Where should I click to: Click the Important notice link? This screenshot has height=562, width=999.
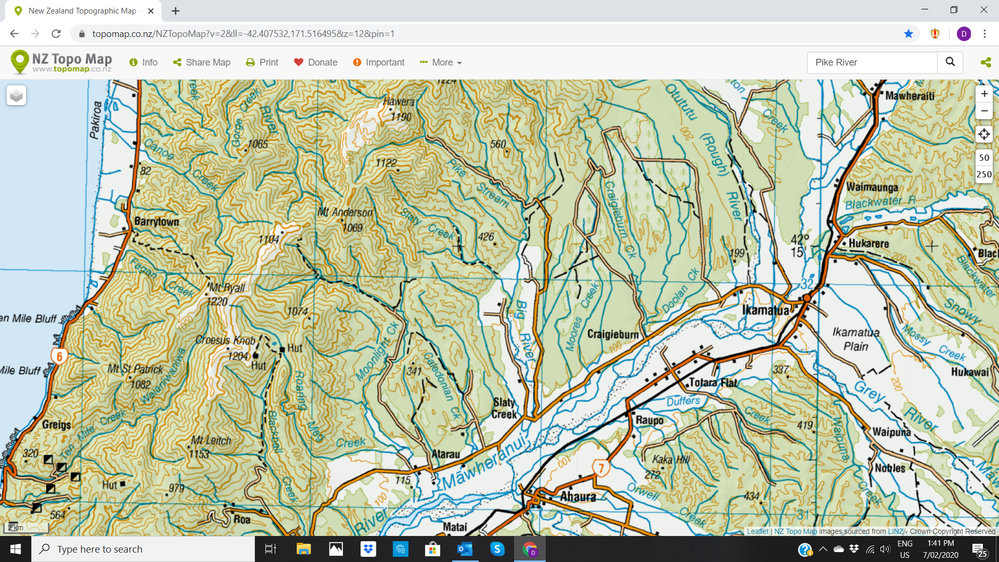tap(378, 62)
